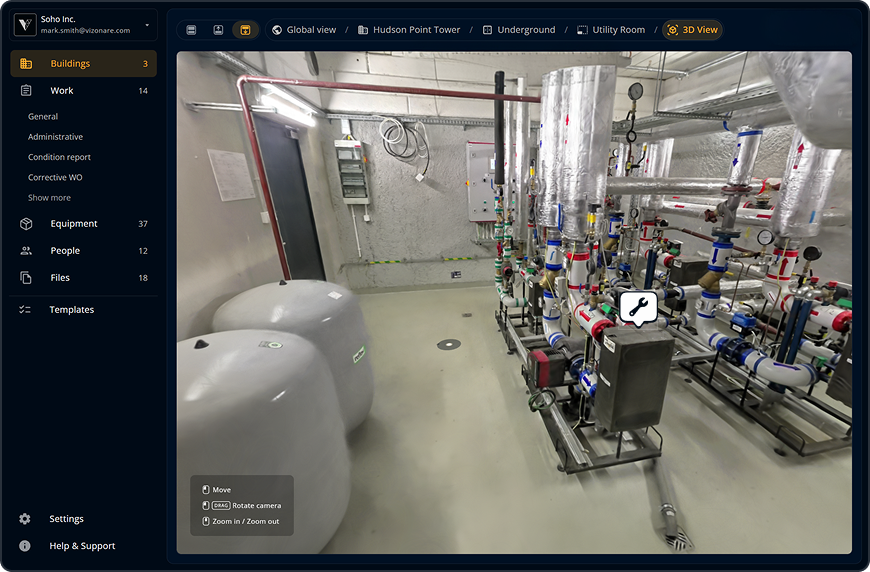Click the wrench maintenance marker in 3D view
870x572 pixels.
(638, 307)
